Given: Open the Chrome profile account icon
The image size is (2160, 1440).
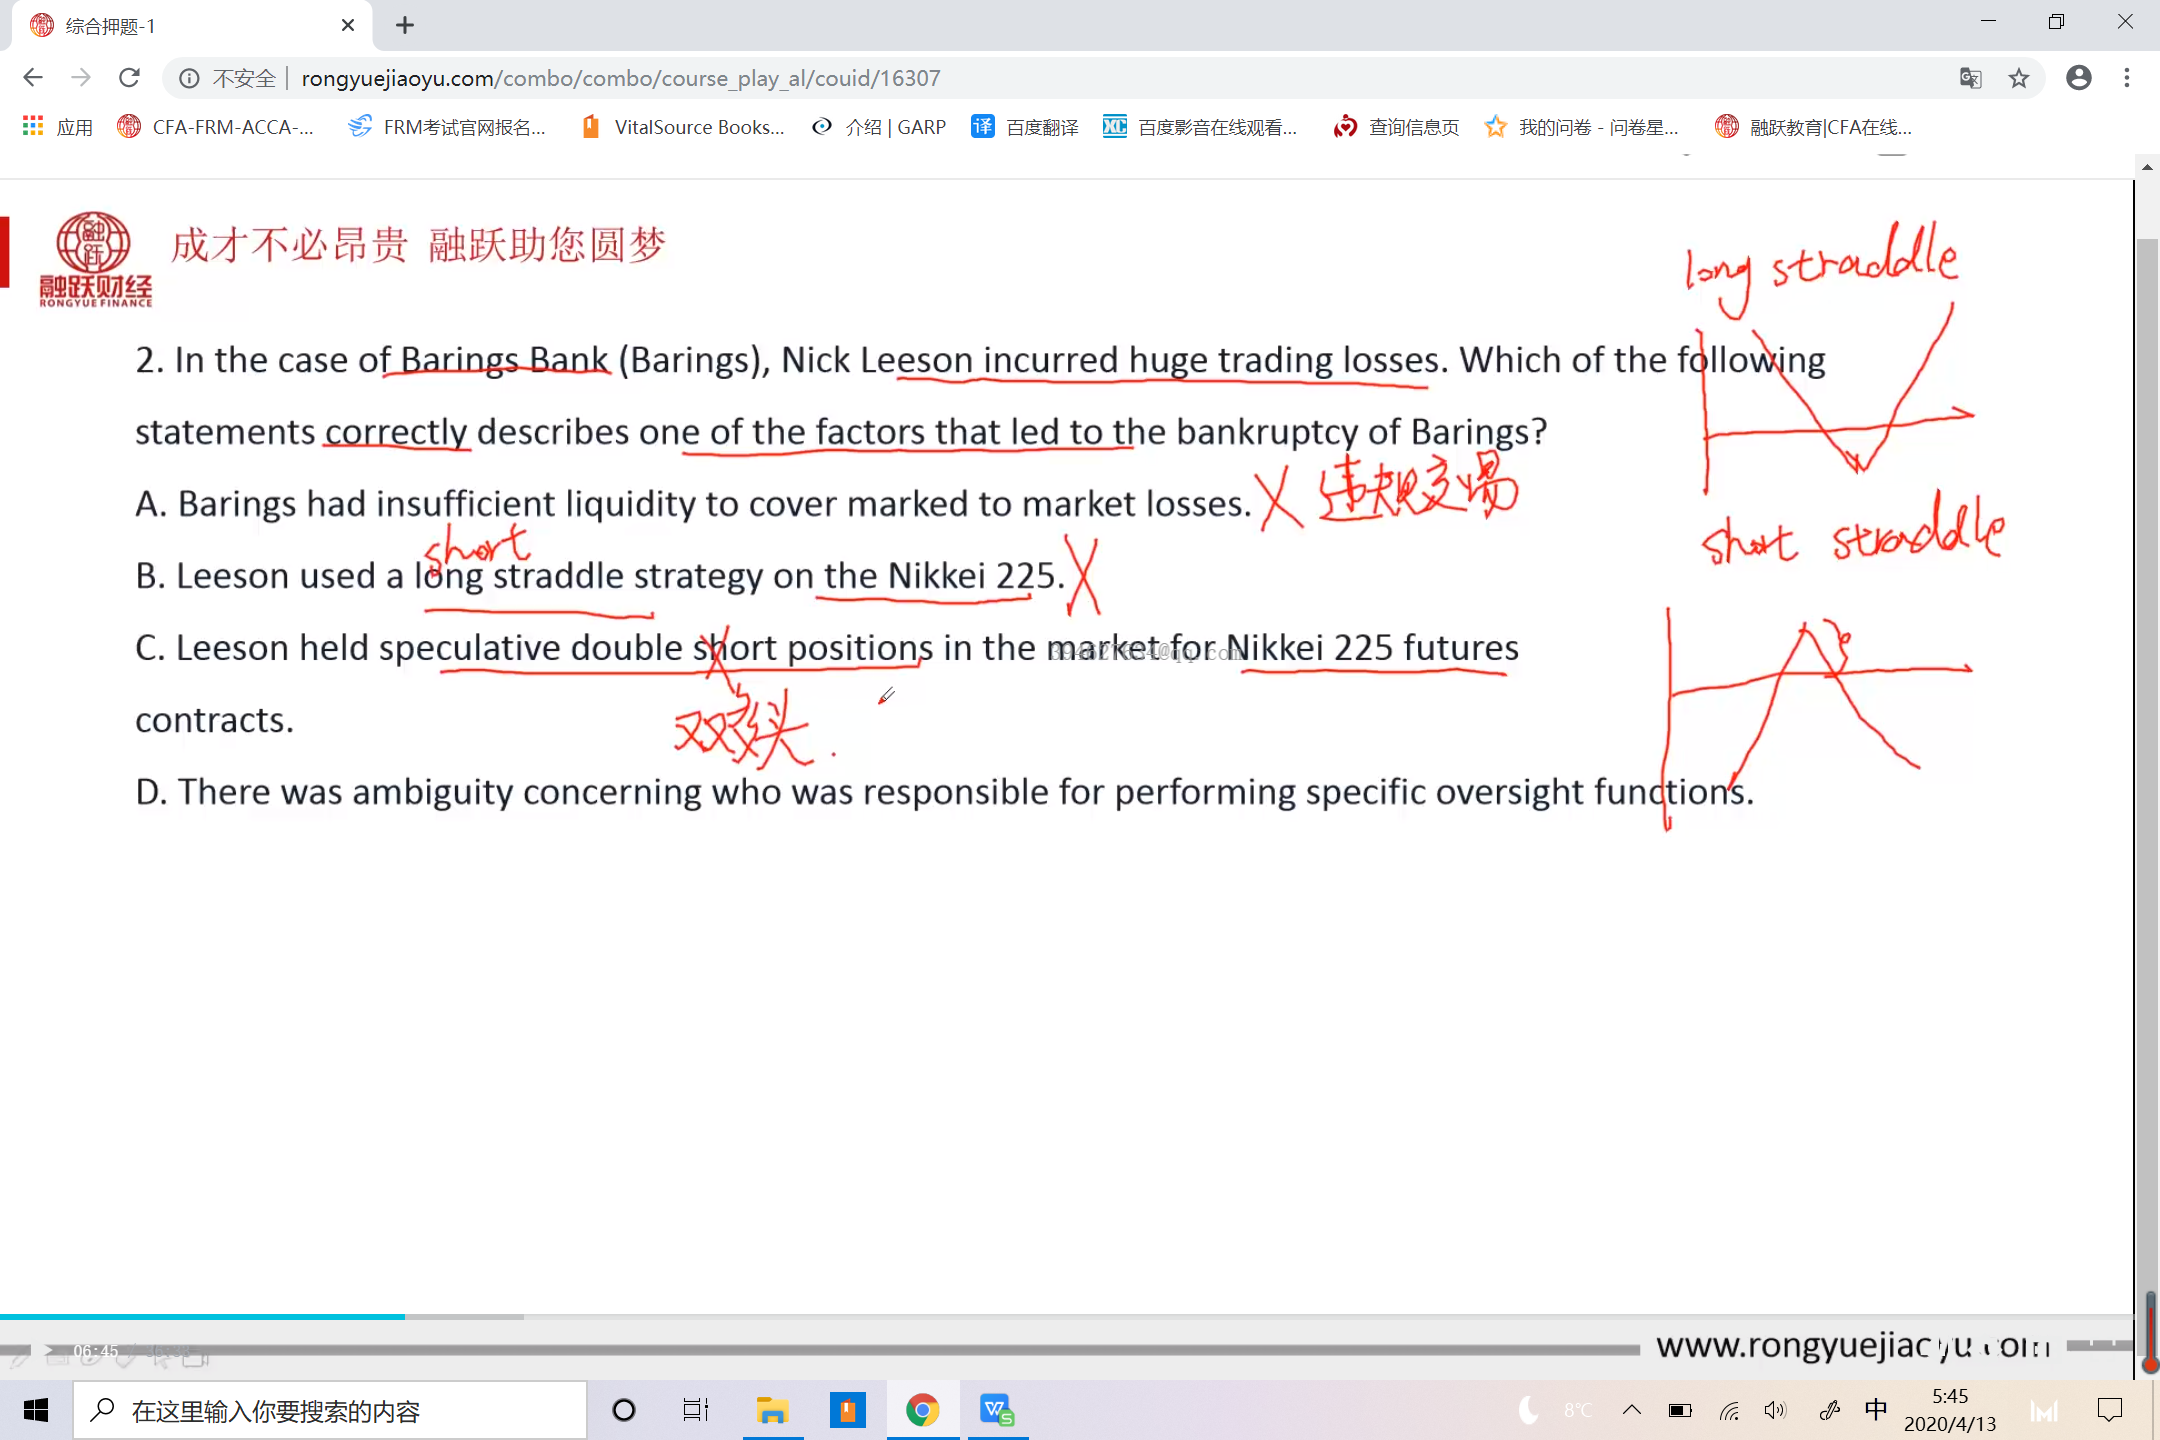Looking at the screenshot, I should coord(2079,78).
